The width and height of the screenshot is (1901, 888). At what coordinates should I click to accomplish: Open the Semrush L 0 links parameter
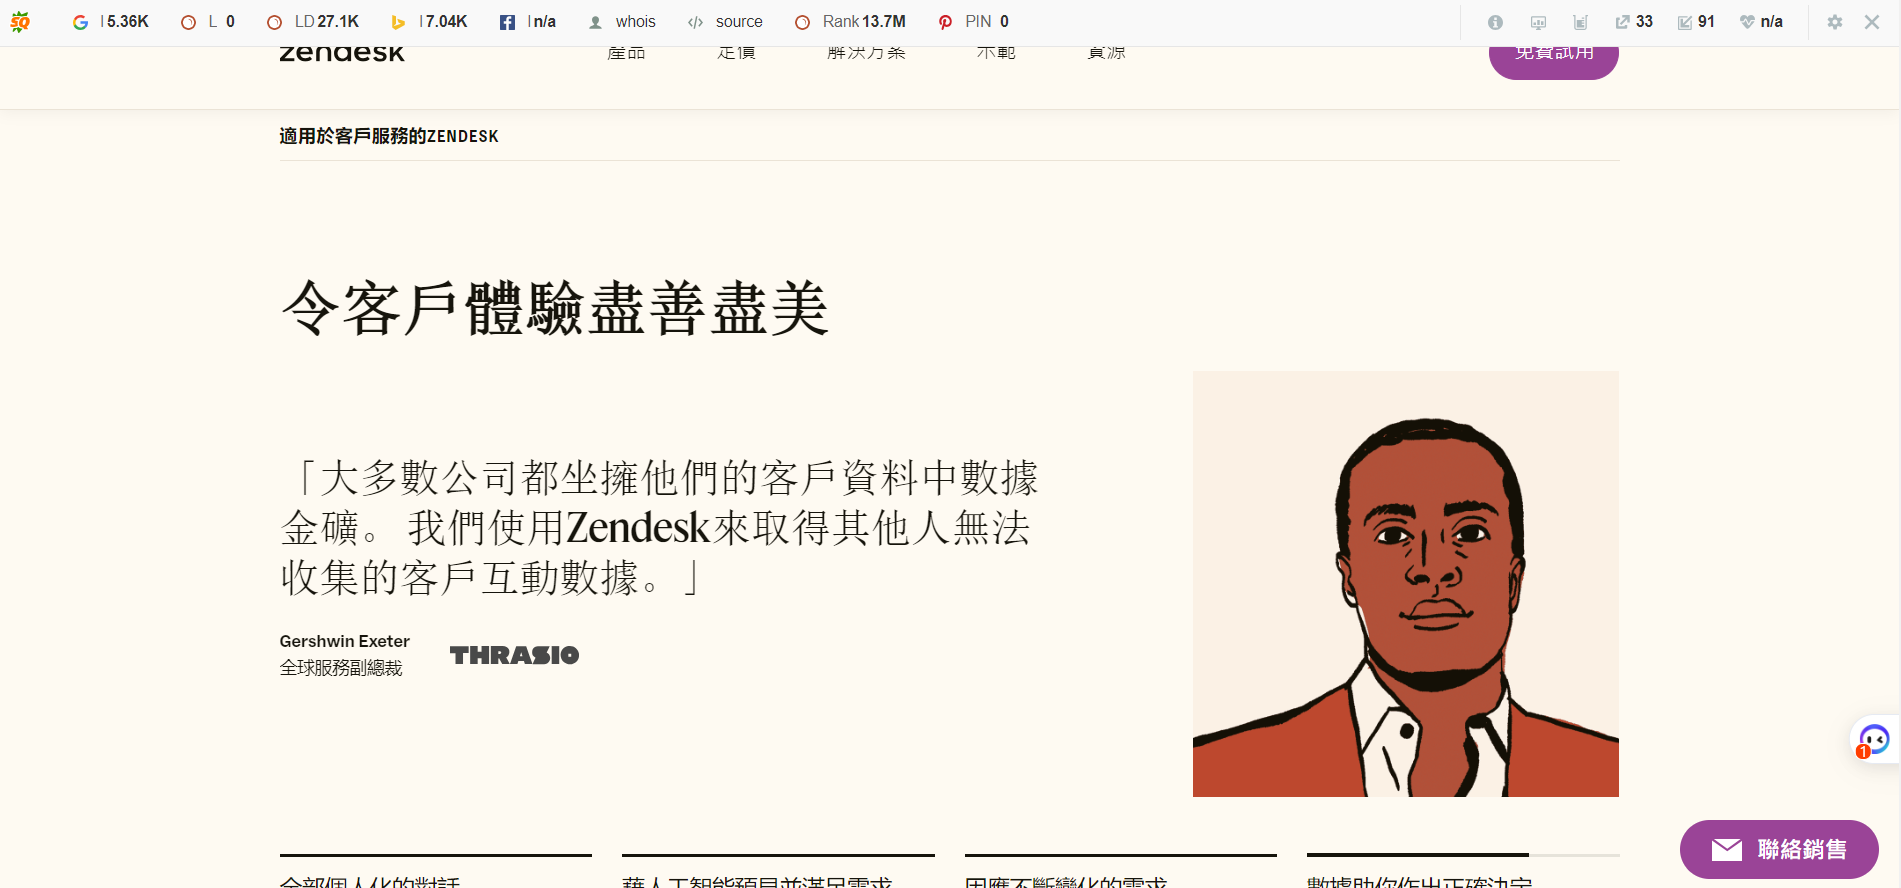[x=208, y=22]
